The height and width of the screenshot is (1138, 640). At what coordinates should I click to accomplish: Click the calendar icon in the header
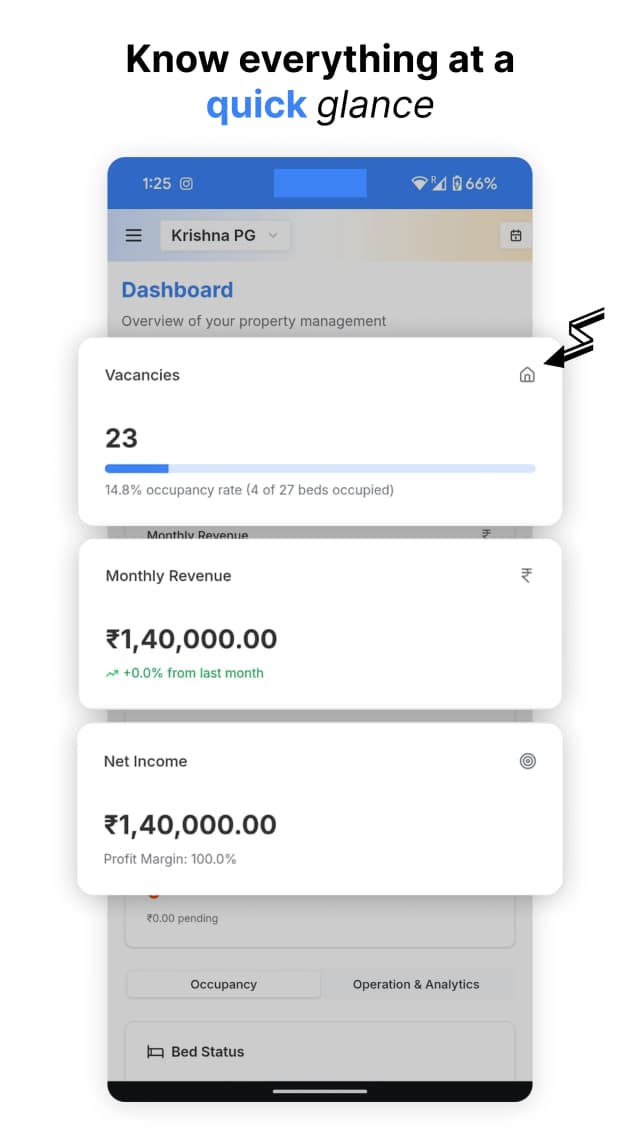515,235
